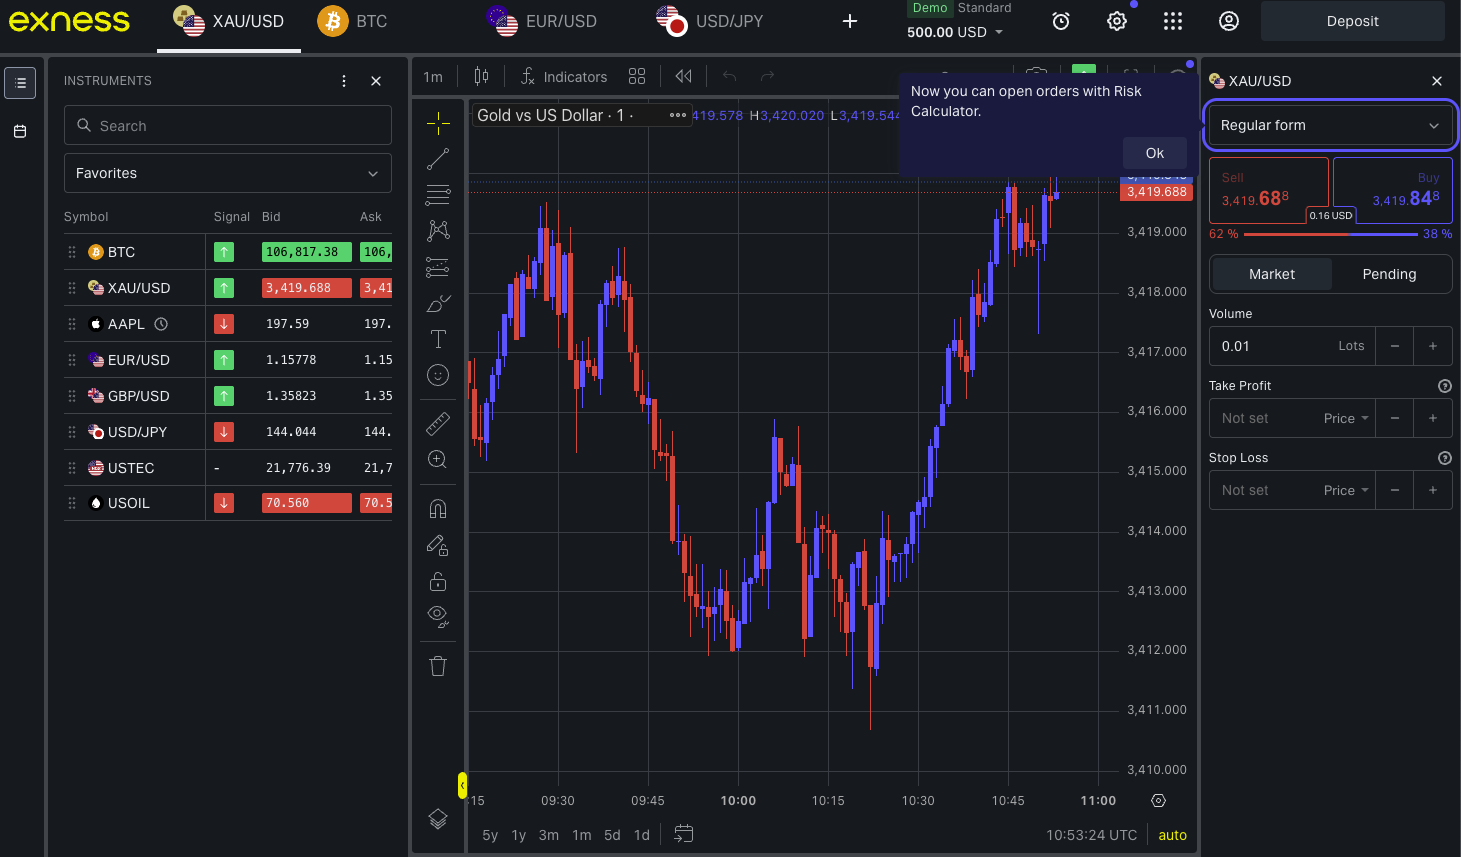Add a new instrument tab with plus

click(850, 21)
